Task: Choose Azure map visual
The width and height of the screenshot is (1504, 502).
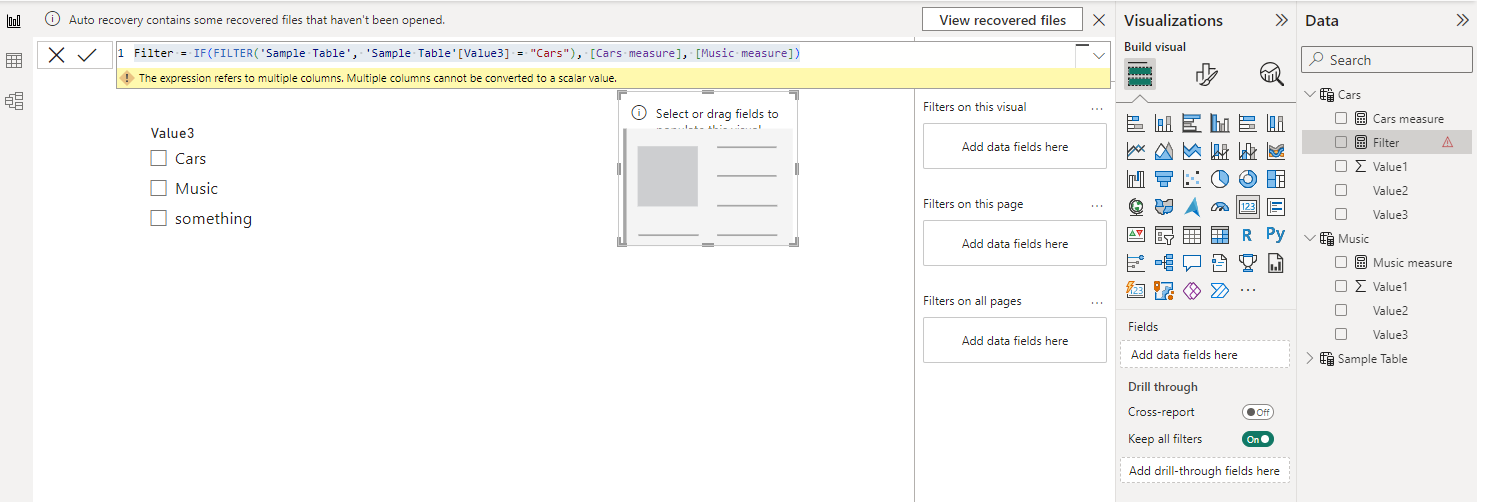Action: (1192, 208)
